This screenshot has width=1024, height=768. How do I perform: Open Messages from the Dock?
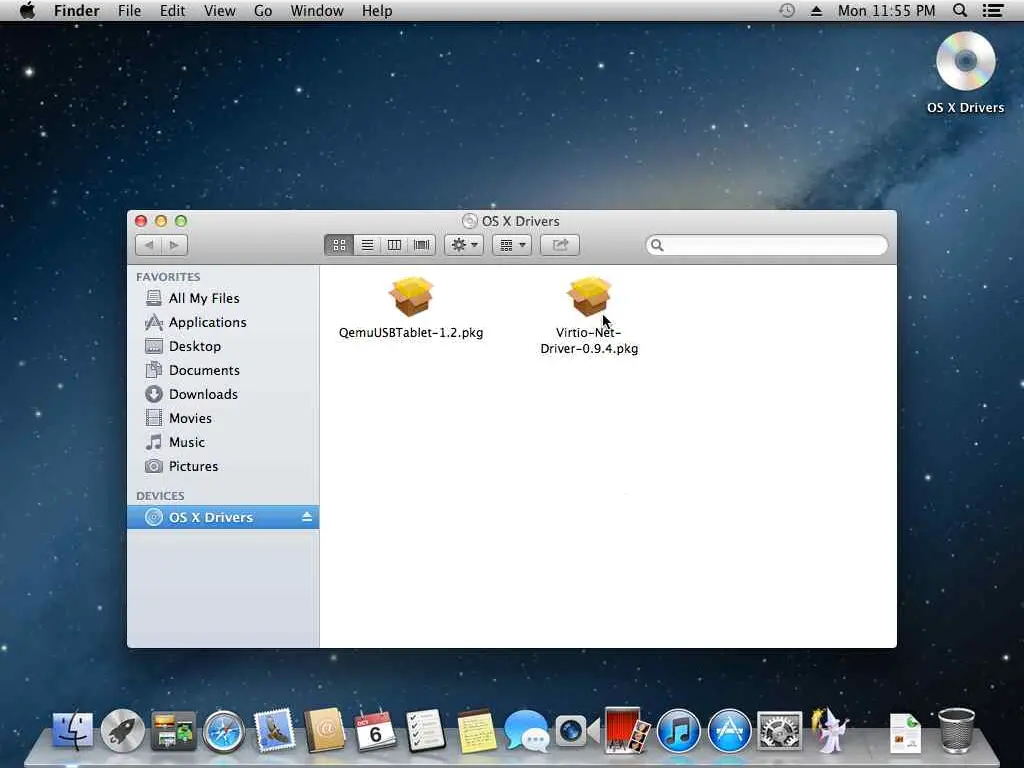526,730
